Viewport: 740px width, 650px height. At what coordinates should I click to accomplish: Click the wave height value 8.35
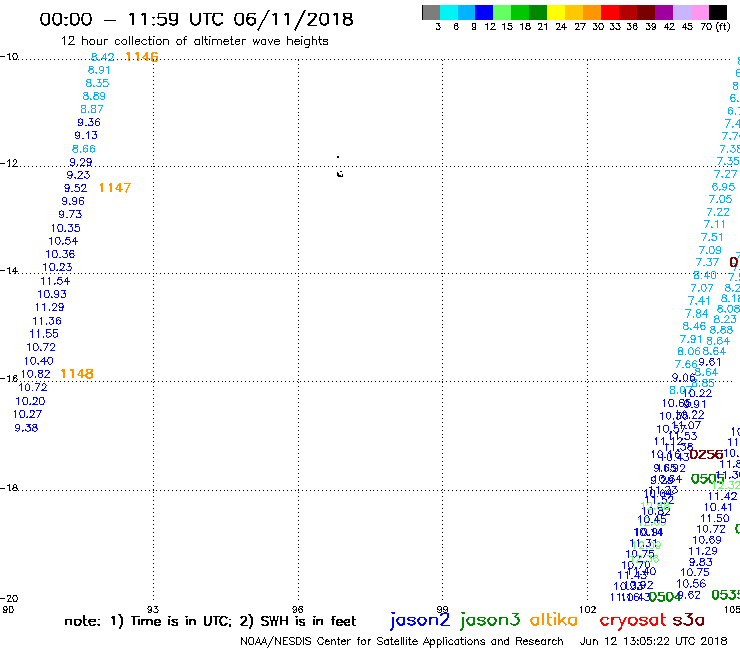click(x=97, y=83)
